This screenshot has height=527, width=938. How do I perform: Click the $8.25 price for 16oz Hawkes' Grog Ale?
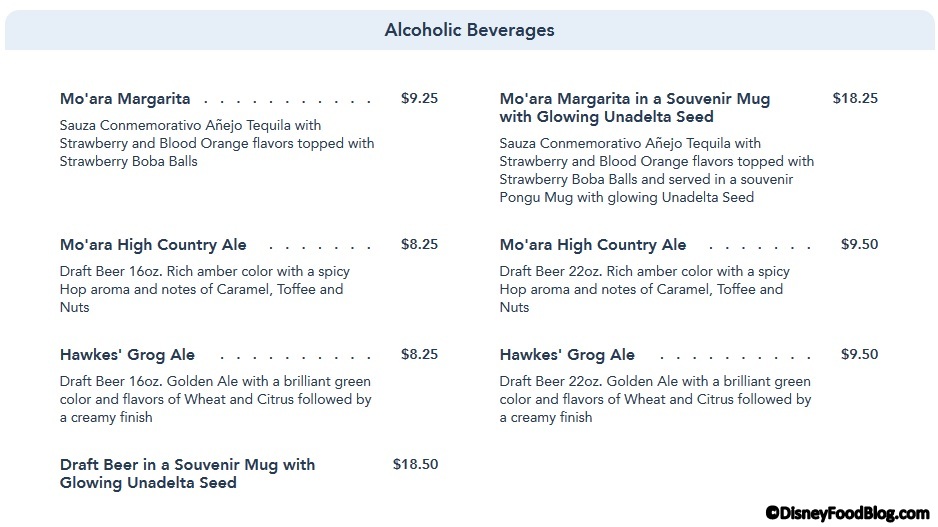[x=419, y=354]
